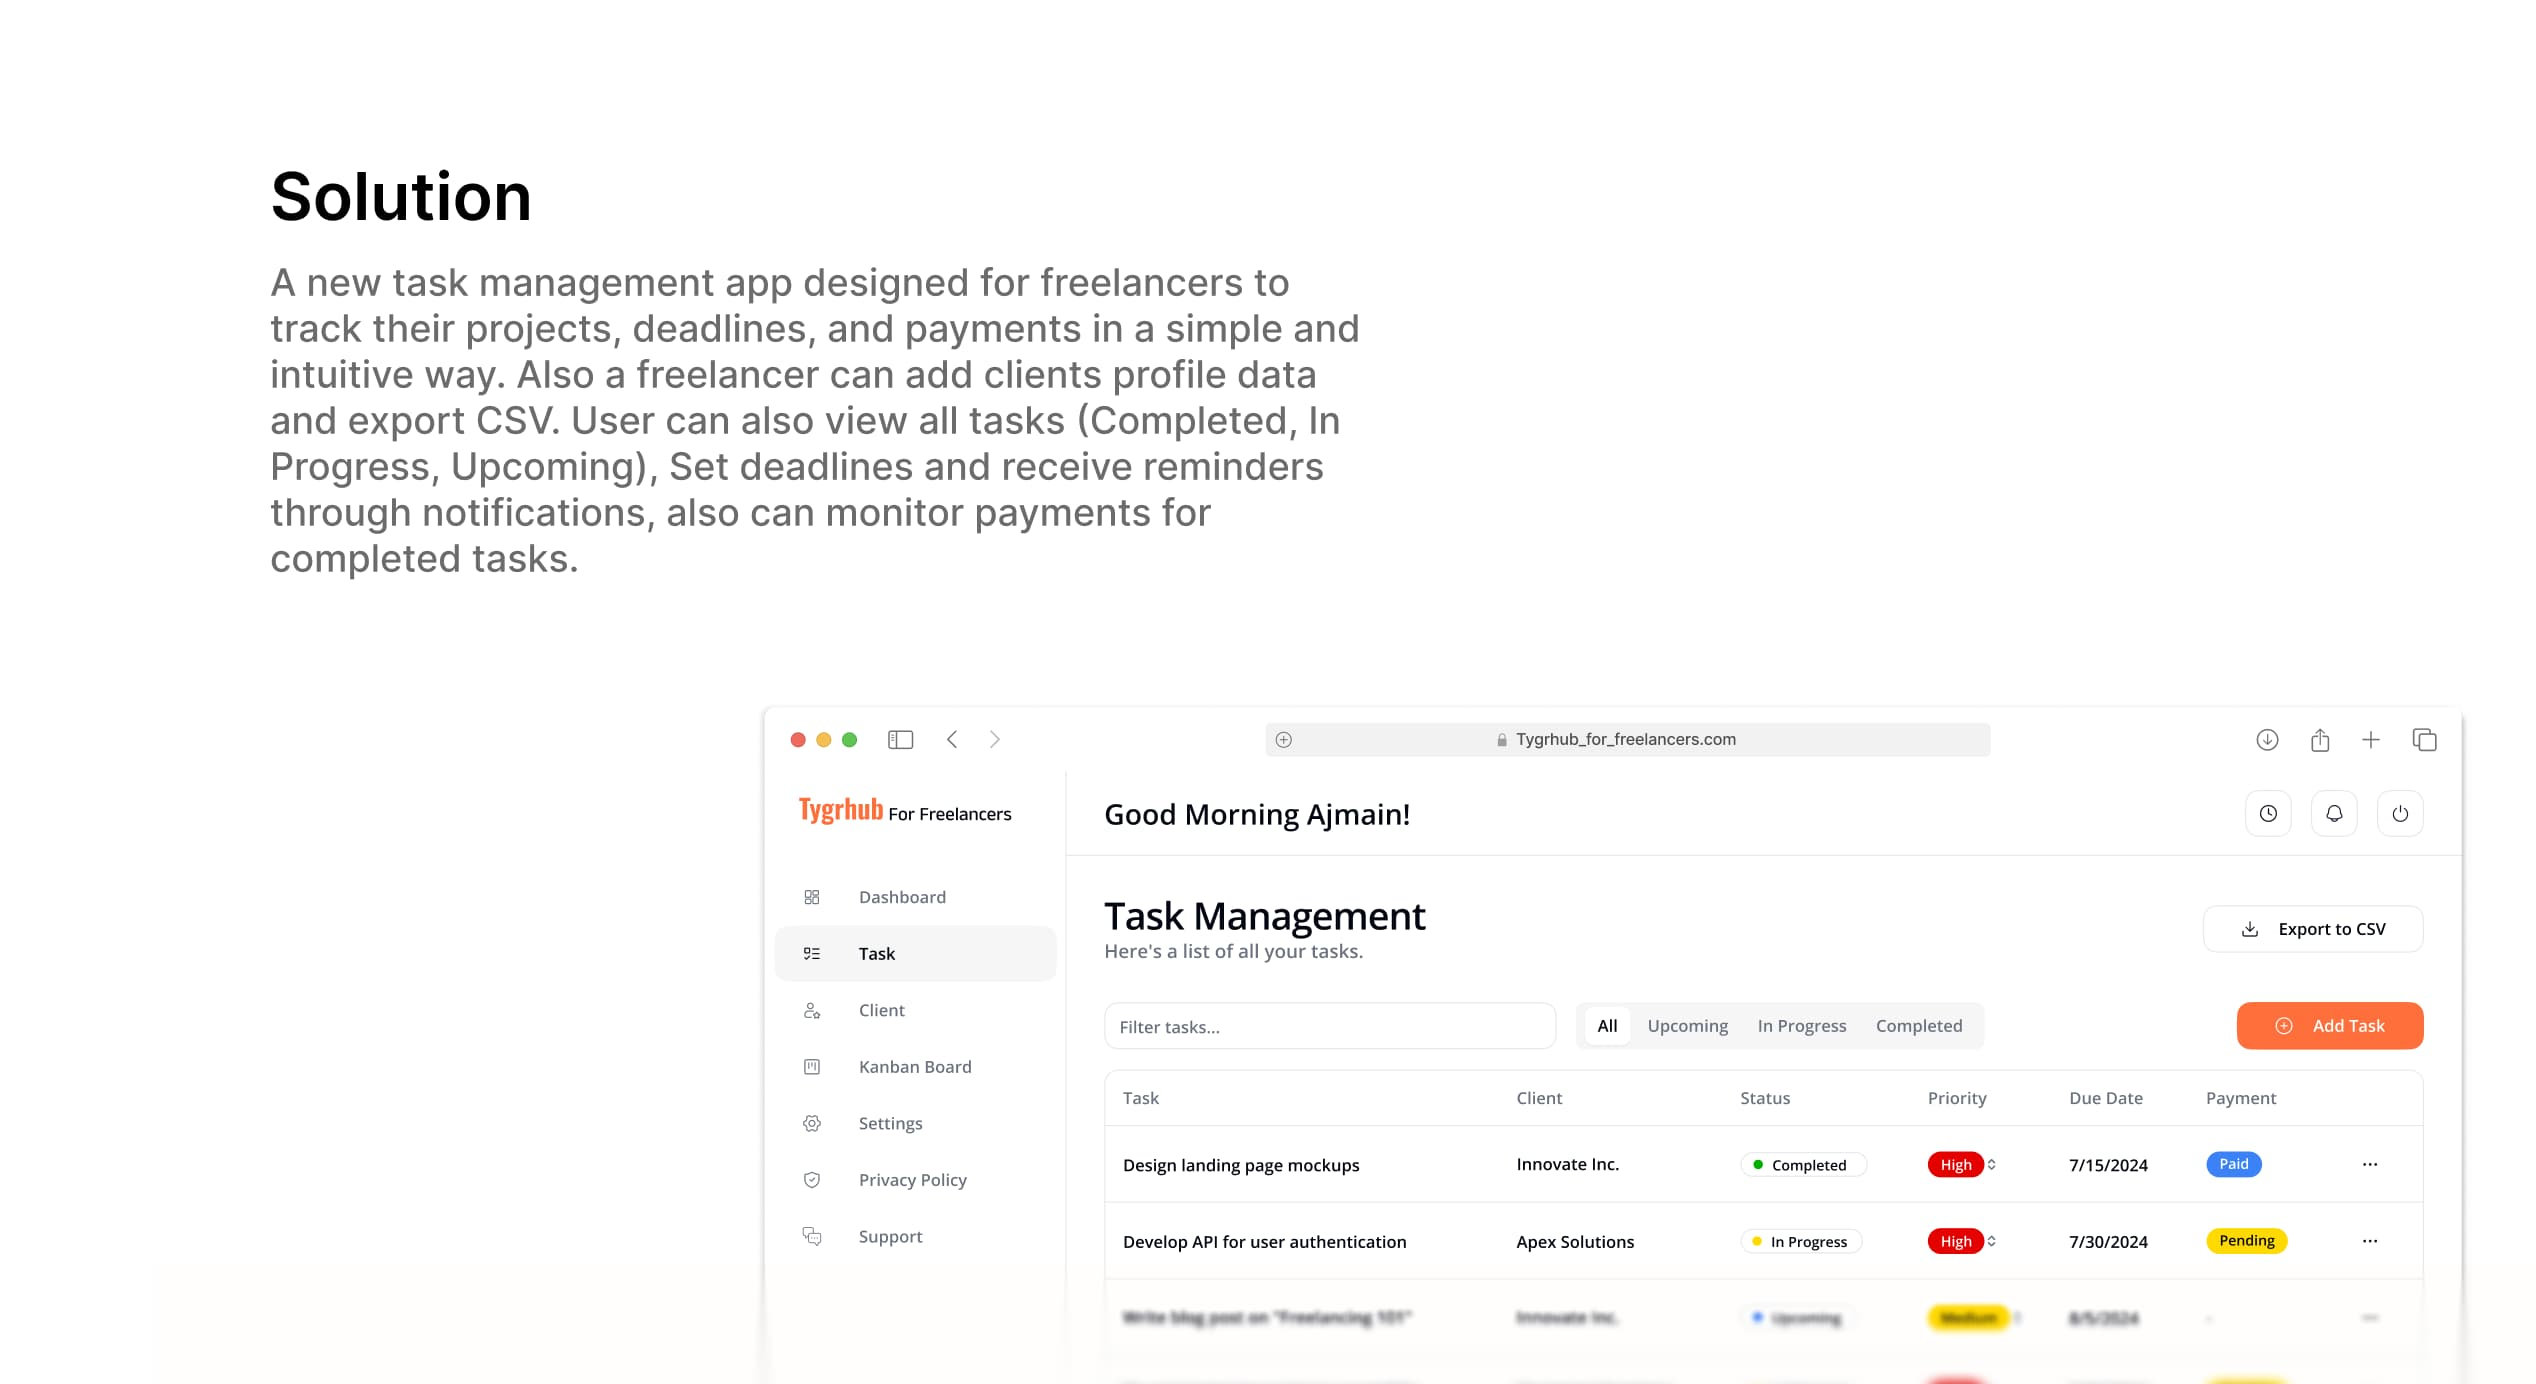Screen dimensions: 2536x1384
Task: Click the Export to CSV button
Action: pos(2313,928)
